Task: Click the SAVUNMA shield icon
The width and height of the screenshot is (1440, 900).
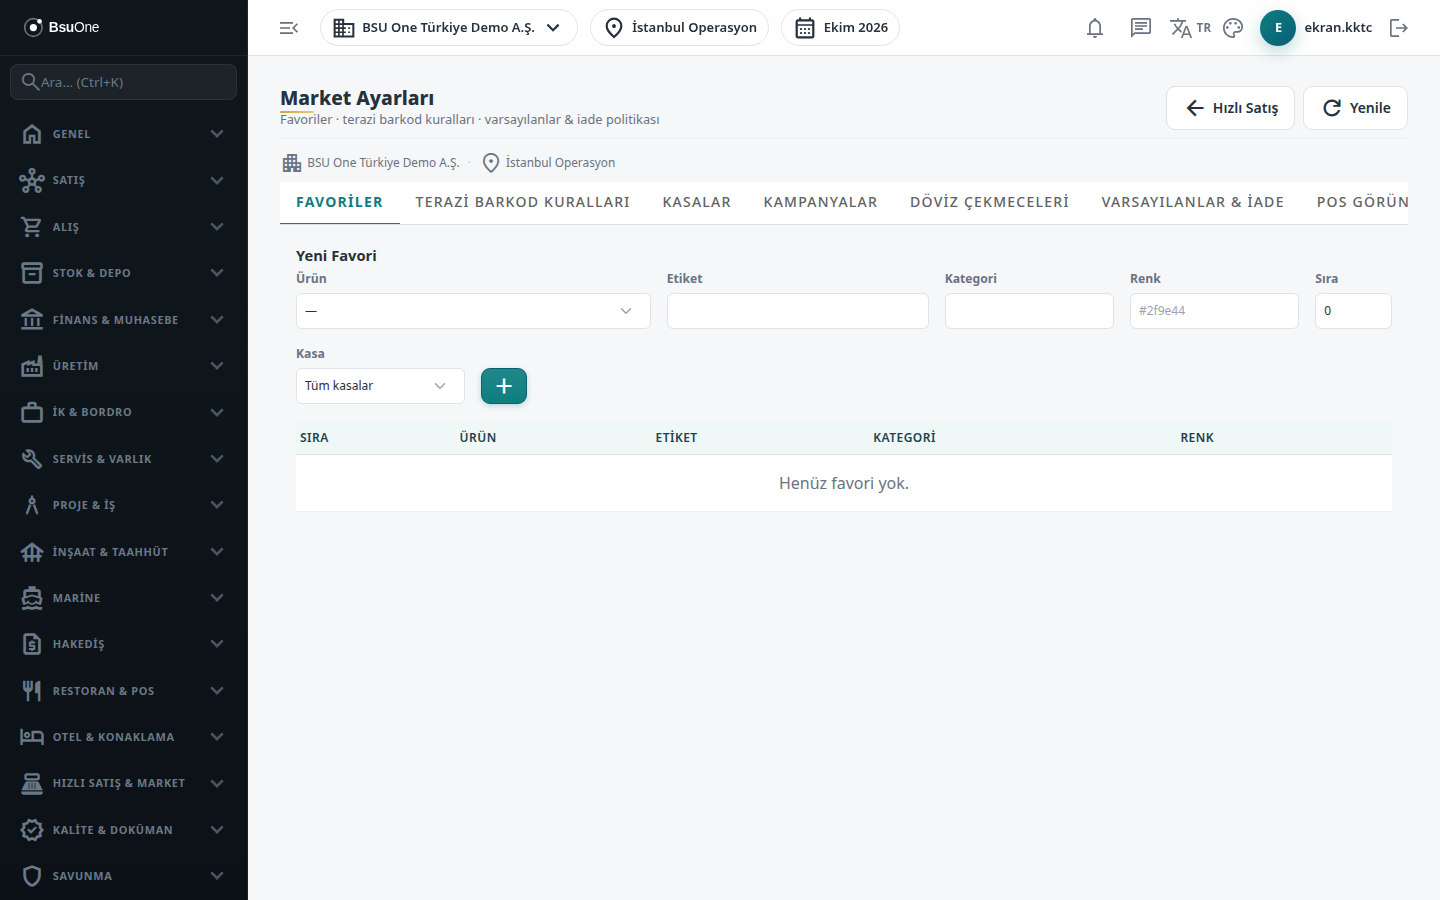Action: tap(32, 876)
